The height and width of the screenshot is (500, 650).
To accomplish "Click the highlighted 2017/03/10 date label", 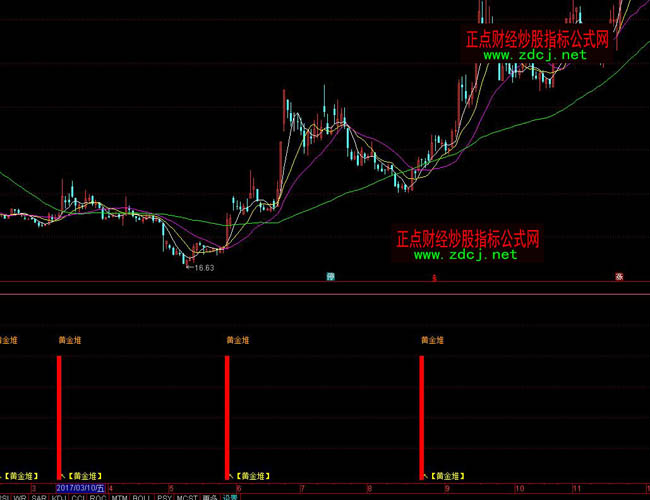I will pos(80,487).
